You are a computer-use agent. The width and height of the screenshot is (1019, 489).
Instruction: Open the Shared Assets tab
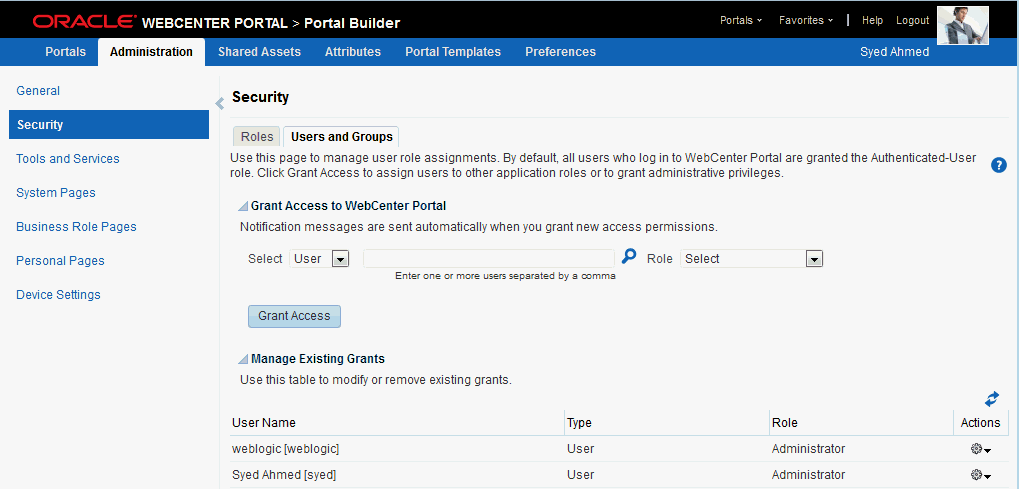point(259,52)
